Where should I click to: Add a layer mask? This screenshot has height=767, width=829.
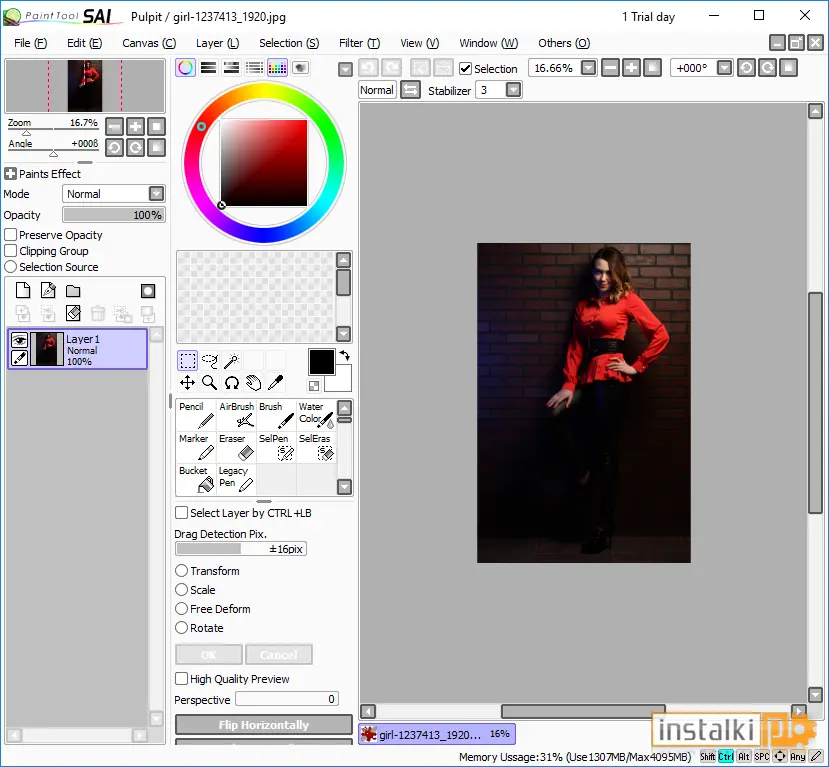point(148,291)
